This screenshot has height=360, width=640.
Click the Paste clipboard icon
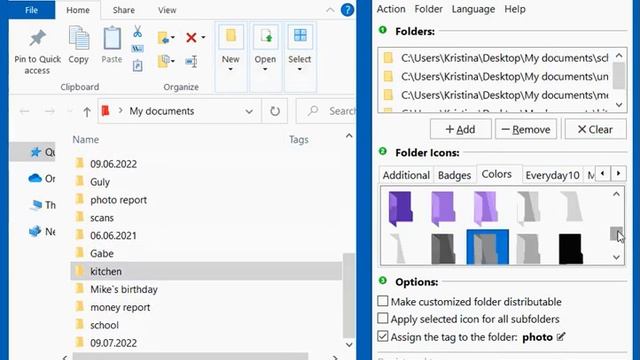tap(112, 38)
